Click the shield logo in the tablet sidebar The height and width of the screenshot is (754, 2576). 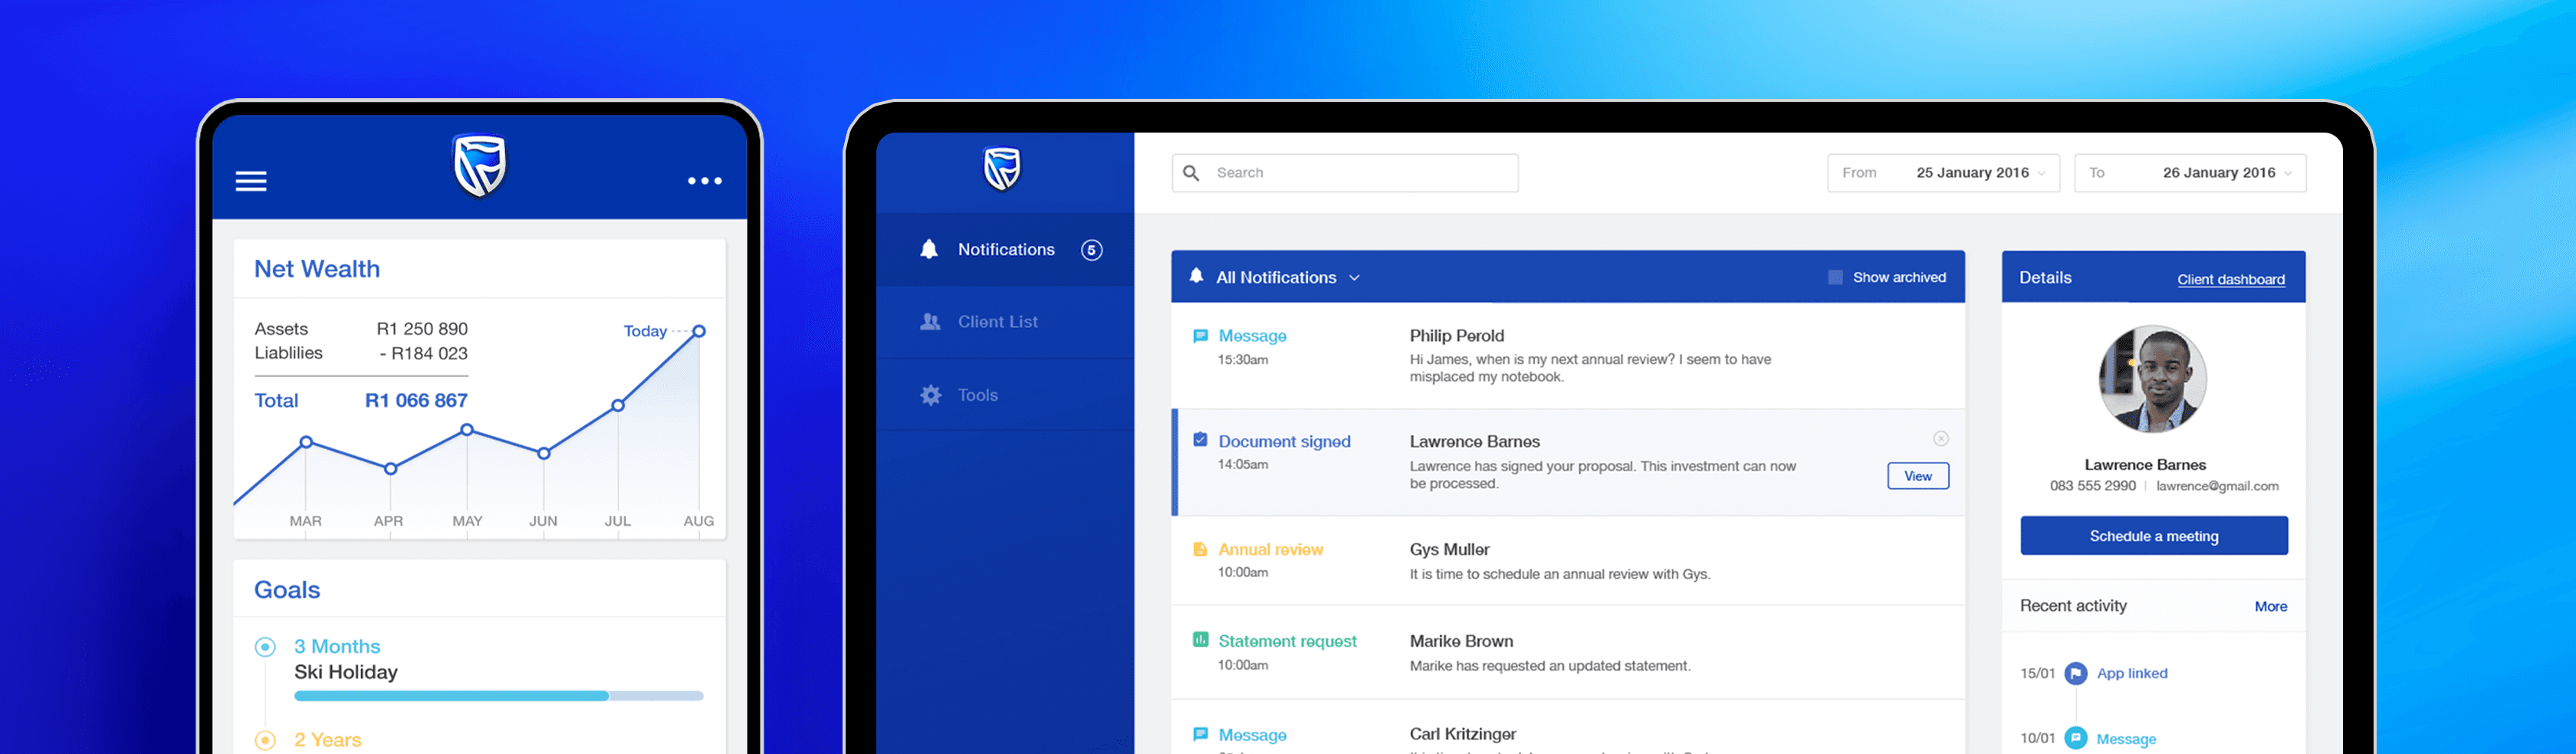[1002, 169]
